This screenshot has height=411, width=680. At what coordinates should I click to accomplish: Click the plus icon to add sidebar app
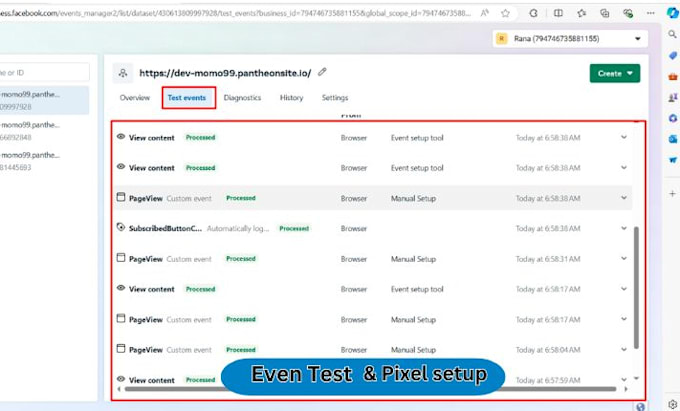click(x=673, y=193)
